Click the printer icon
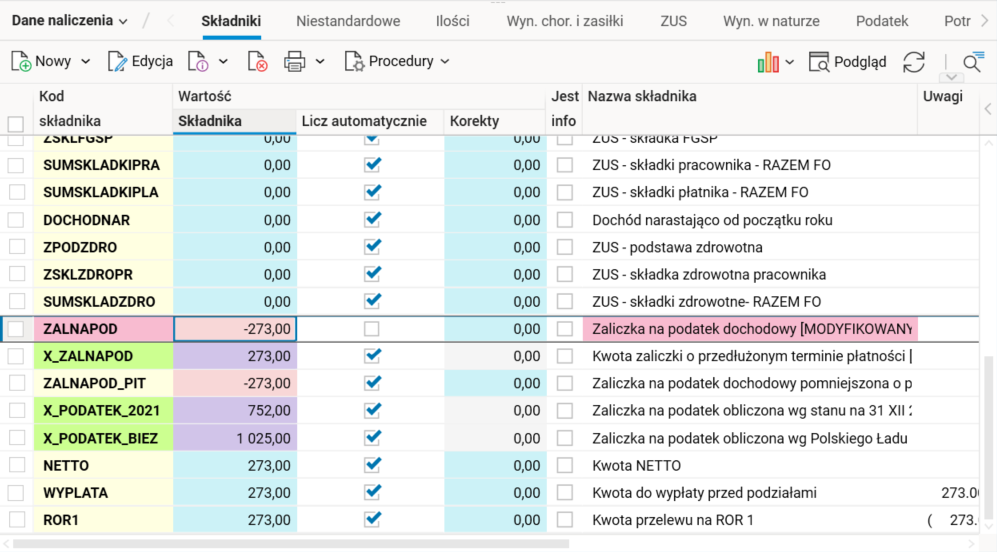The height and width of the screenshot is (552, 997). point(294,62)
